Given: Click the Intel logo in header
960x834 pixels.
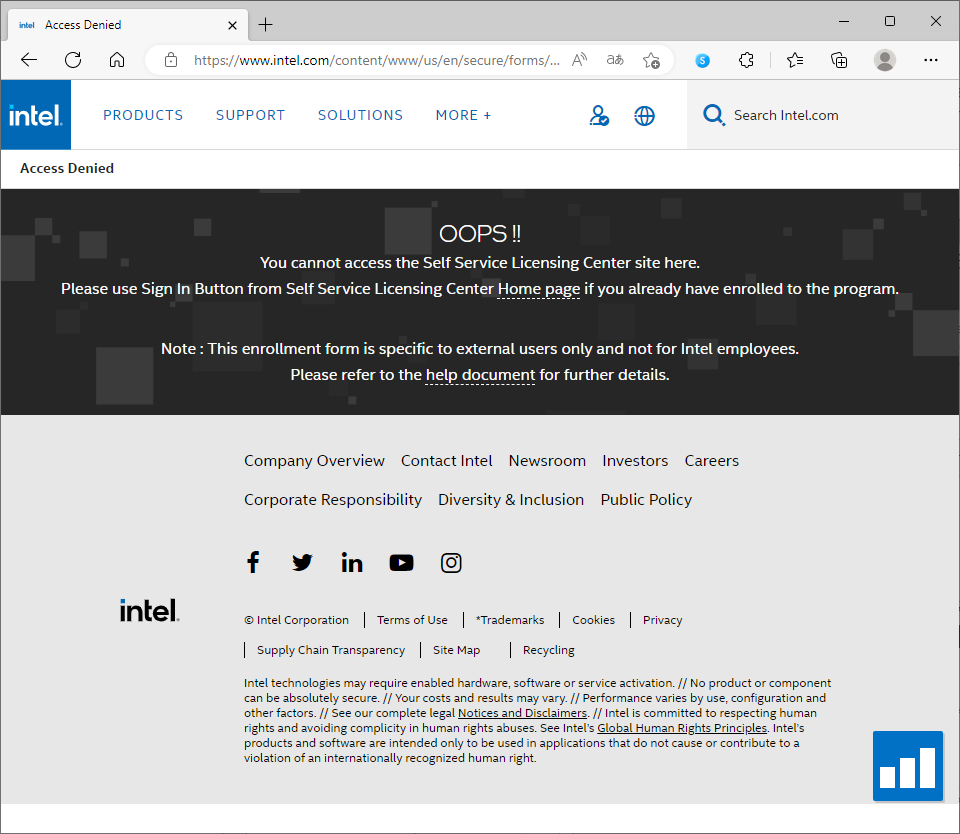Looking at the screenshot, I should [x=36, y=115].
